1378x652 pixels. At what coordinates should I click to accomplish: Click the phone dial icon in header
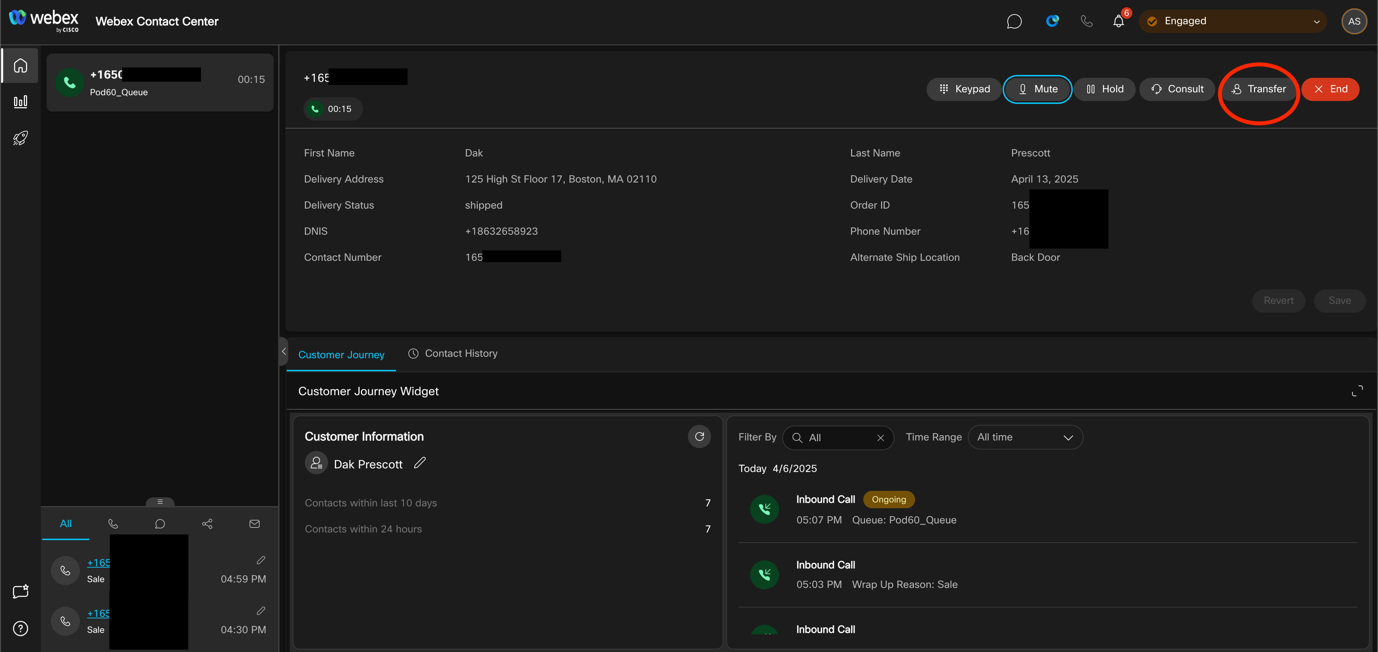point(1086,21)
